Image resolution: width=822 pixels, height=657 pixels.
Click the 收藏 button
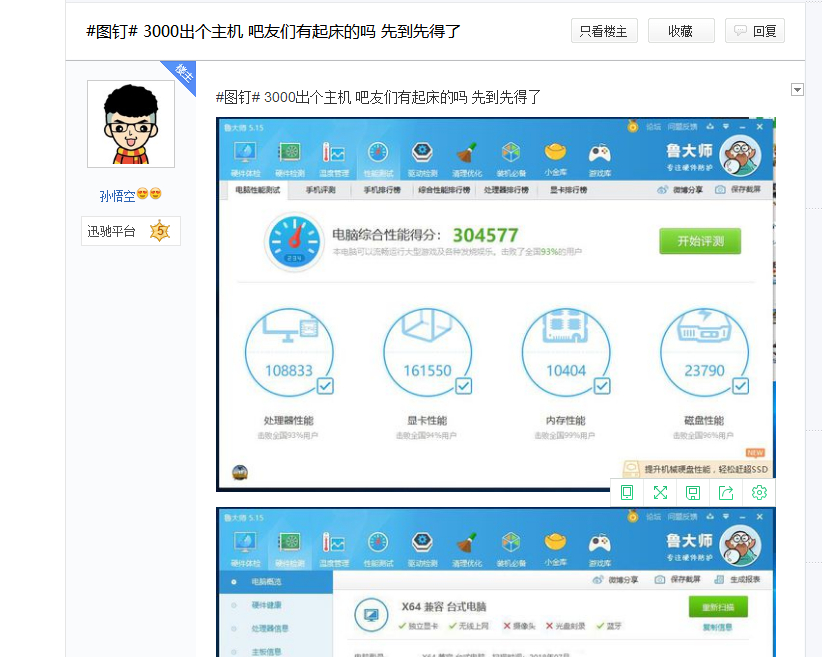681,31
